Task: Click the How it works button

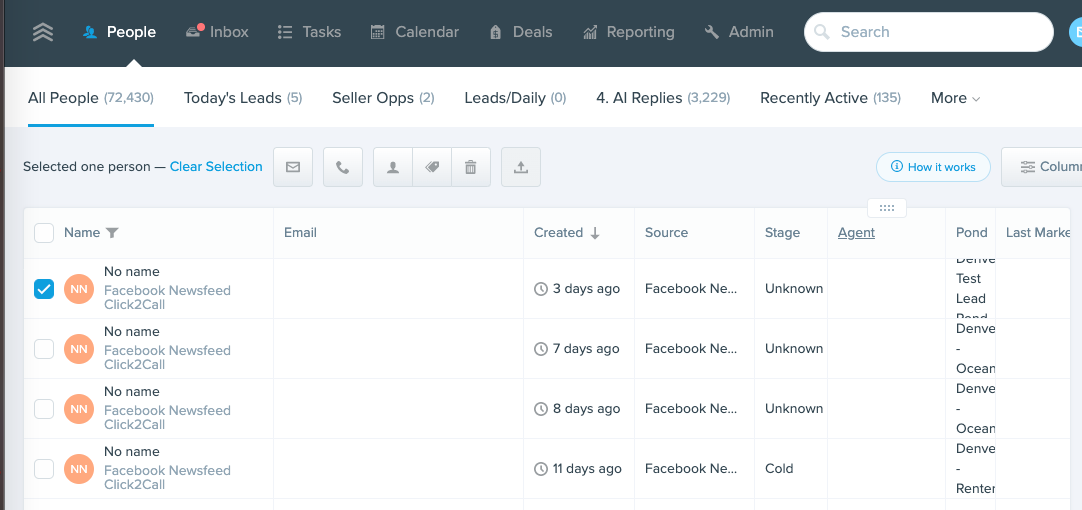Action: 933,167
